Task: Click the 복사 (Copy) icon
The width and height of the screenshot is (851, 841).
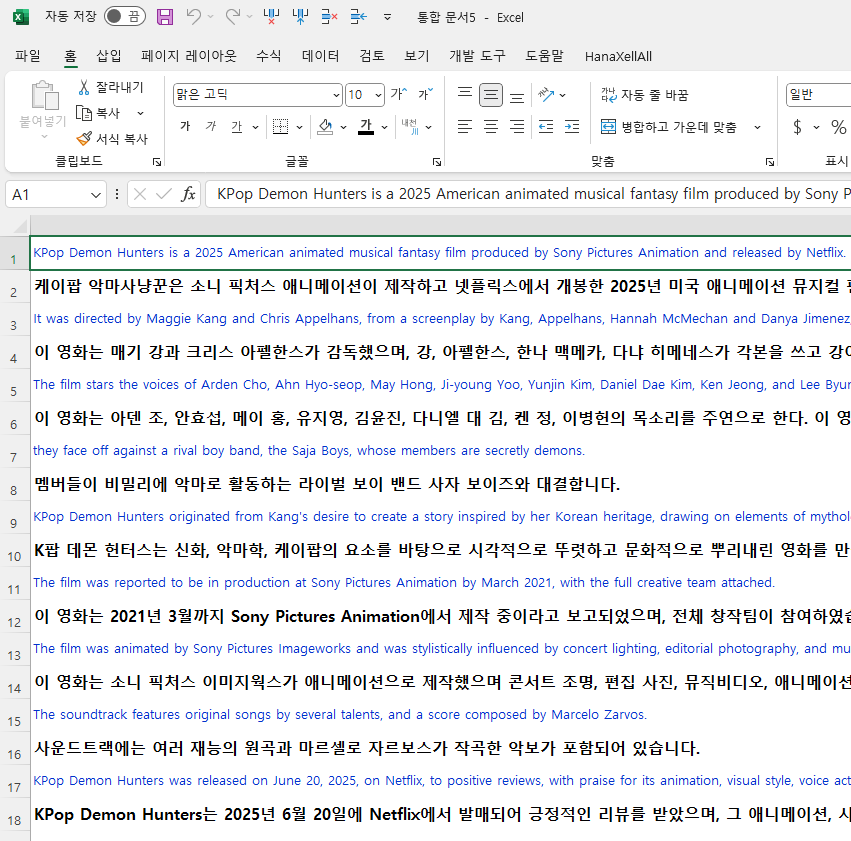Action: pyautogui.click(x=84, y=113)
